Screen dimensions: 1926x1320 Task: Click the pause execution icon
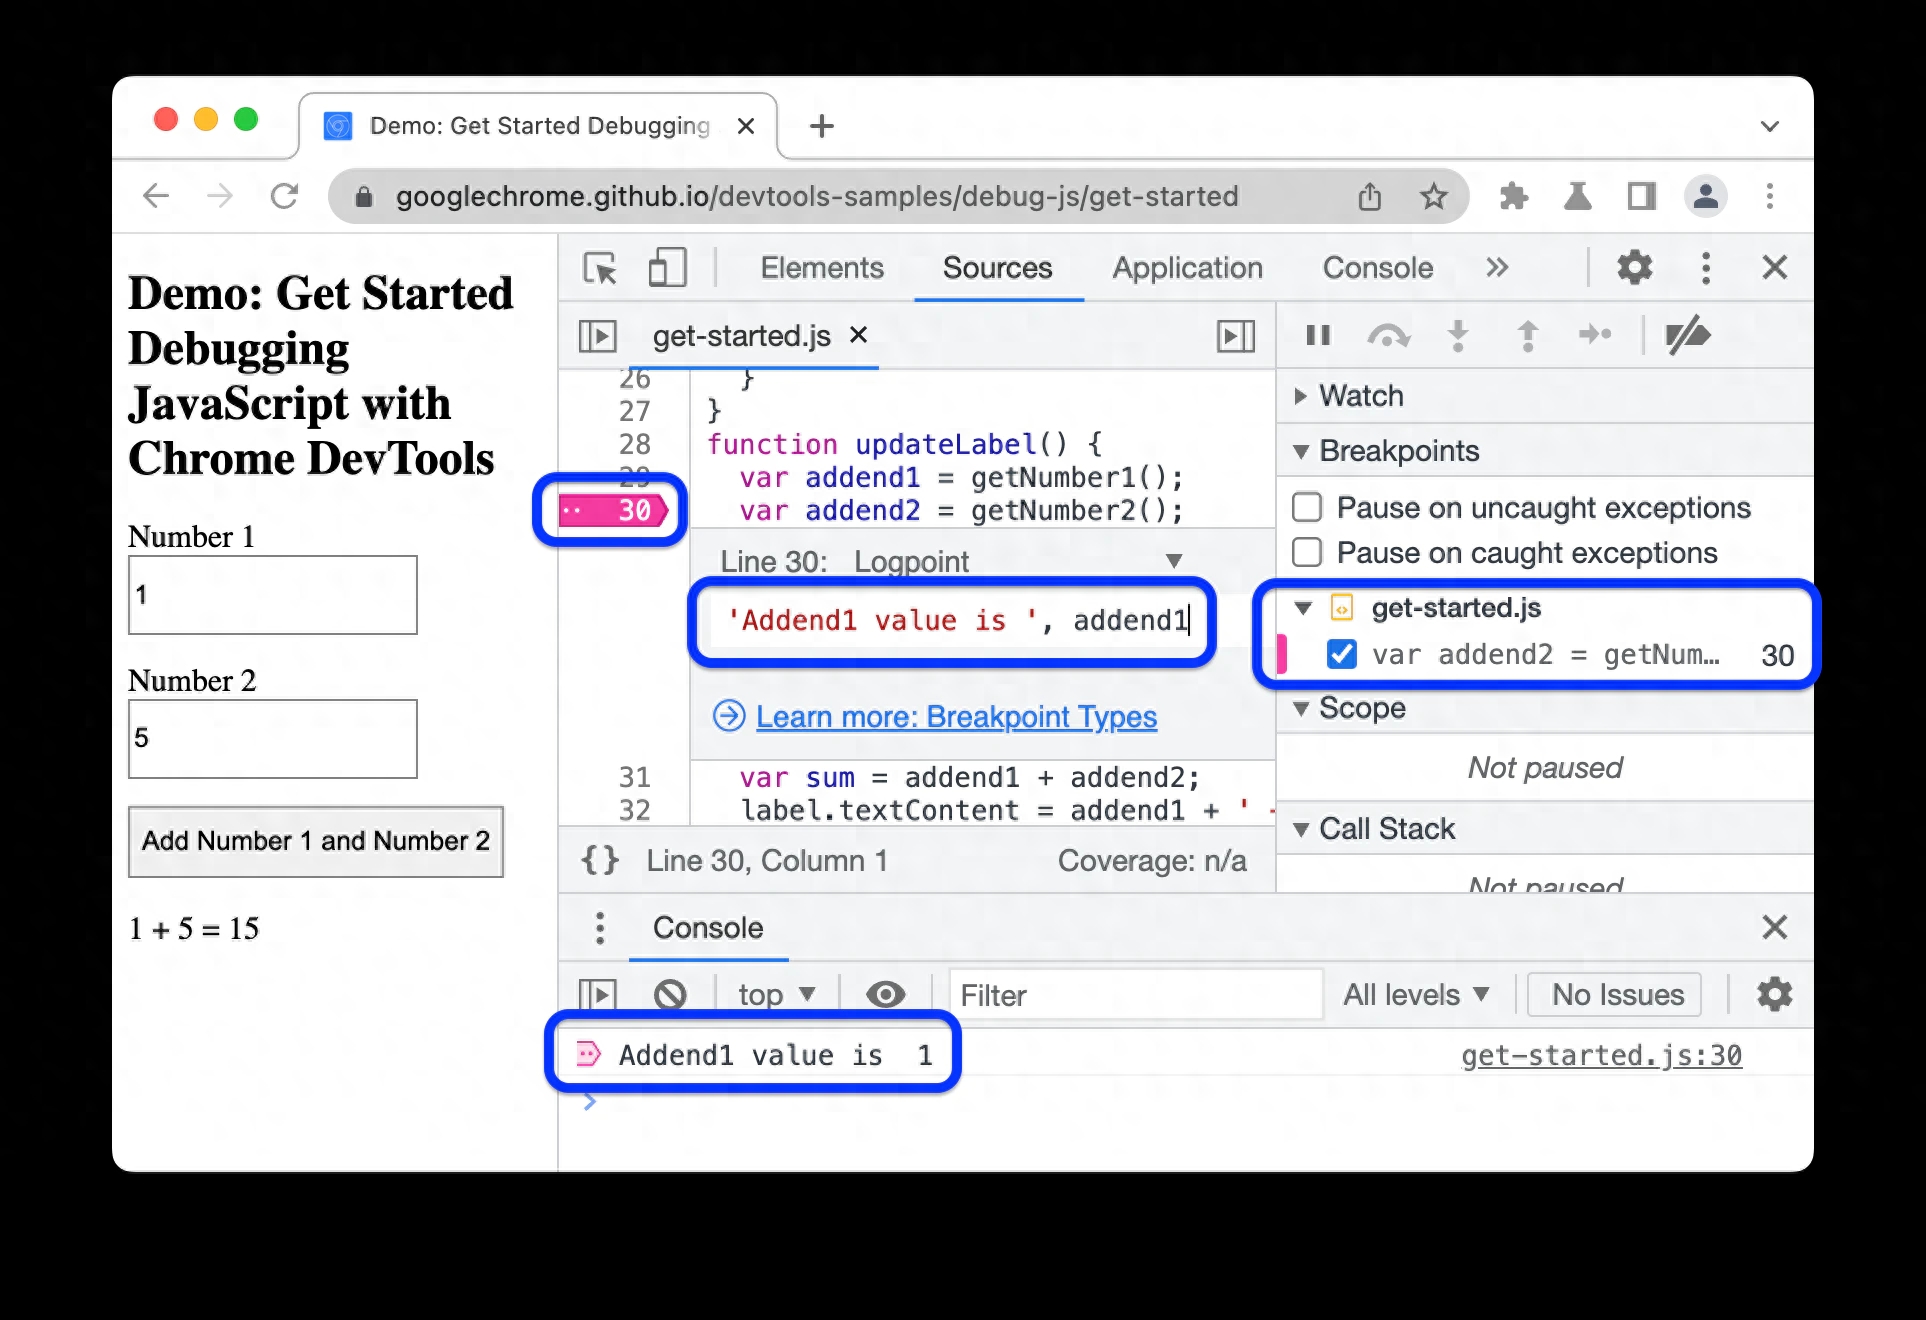1316,335
